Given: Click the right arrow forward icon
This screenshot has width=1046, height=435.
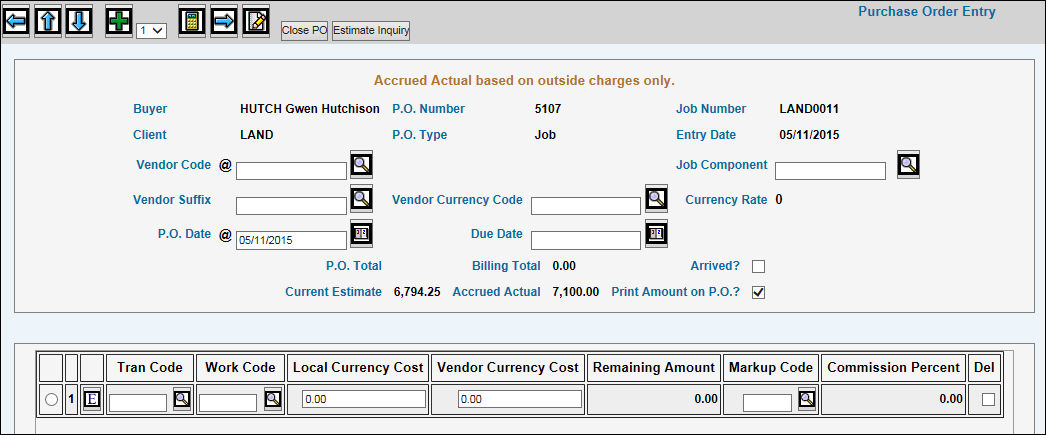Looking at the screenshot, I should [224, 21].
